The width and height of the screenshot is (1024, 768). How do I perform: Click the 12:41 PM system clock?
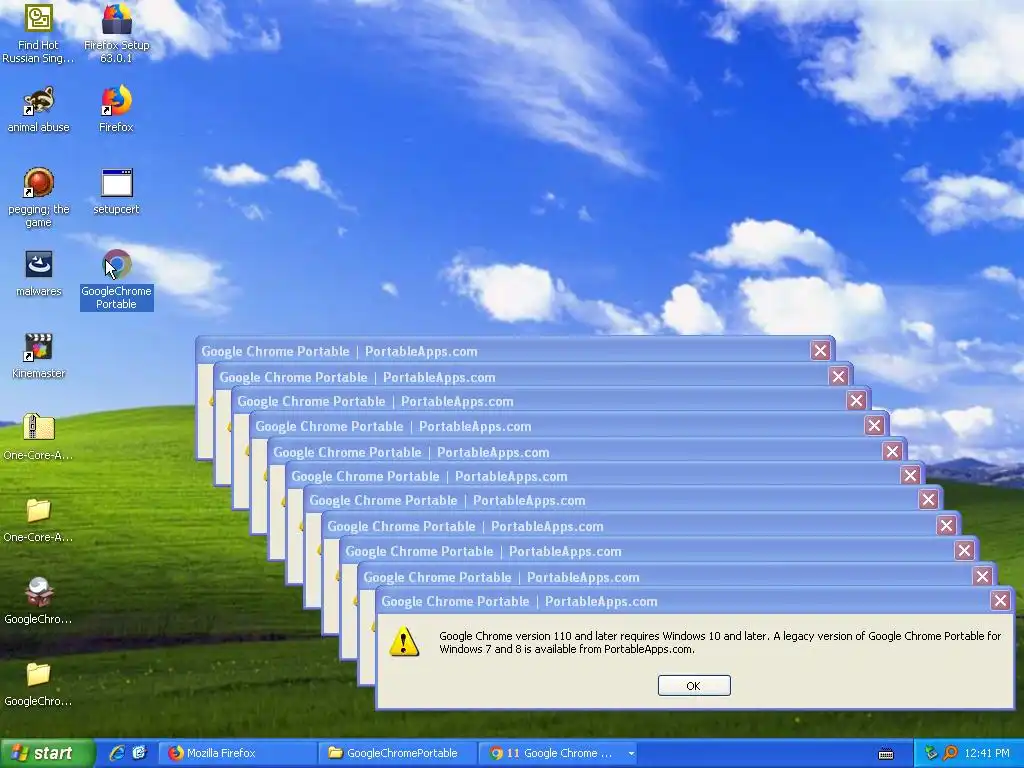click(987, 753)
